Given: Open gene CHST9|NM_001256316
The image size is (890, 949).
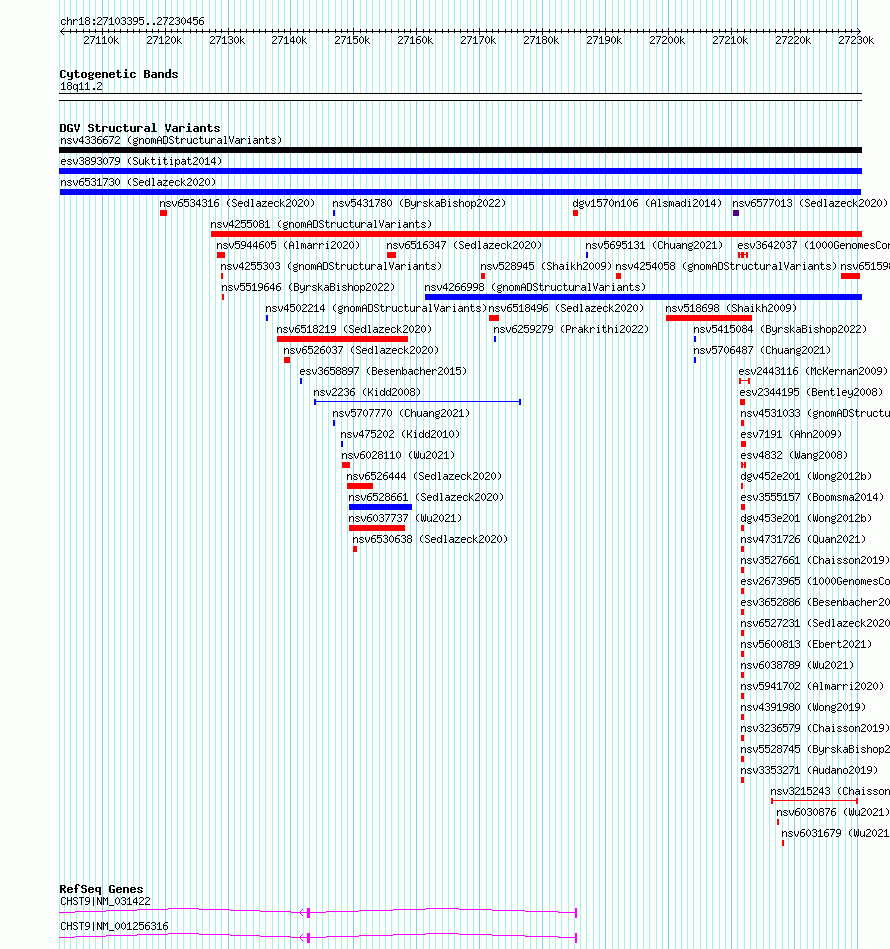Looking at the screenshot, I should [114, 926].
